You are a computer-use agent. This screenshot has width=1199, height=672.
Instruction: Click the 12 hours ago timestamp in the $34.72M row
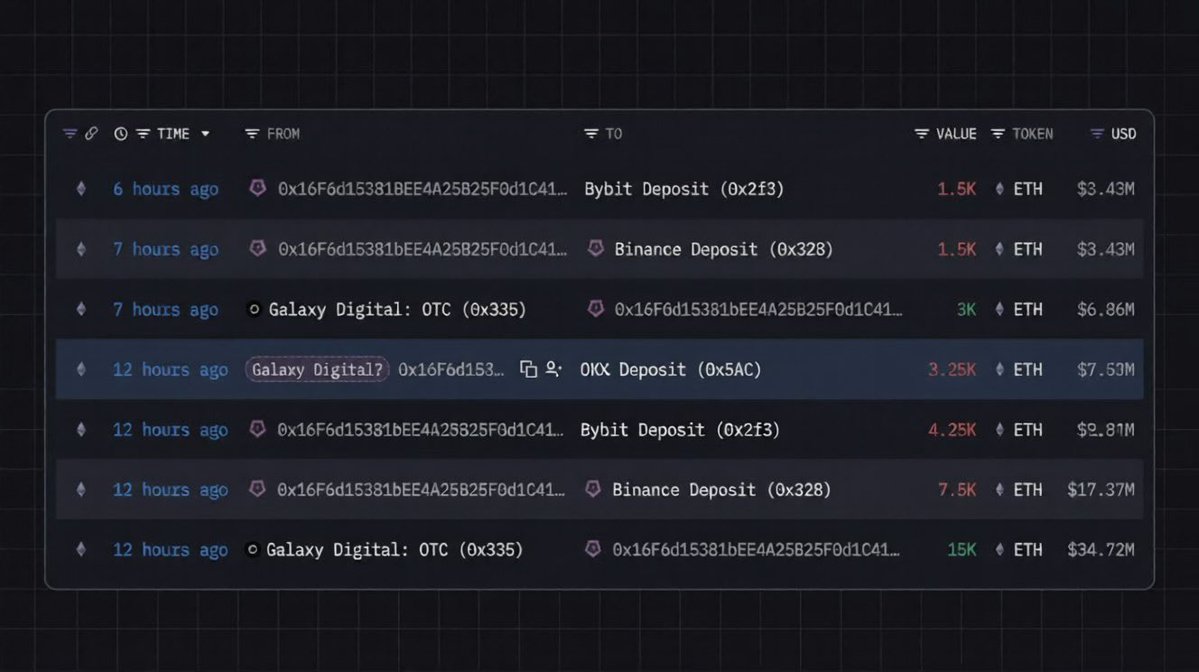coord(170,550)
